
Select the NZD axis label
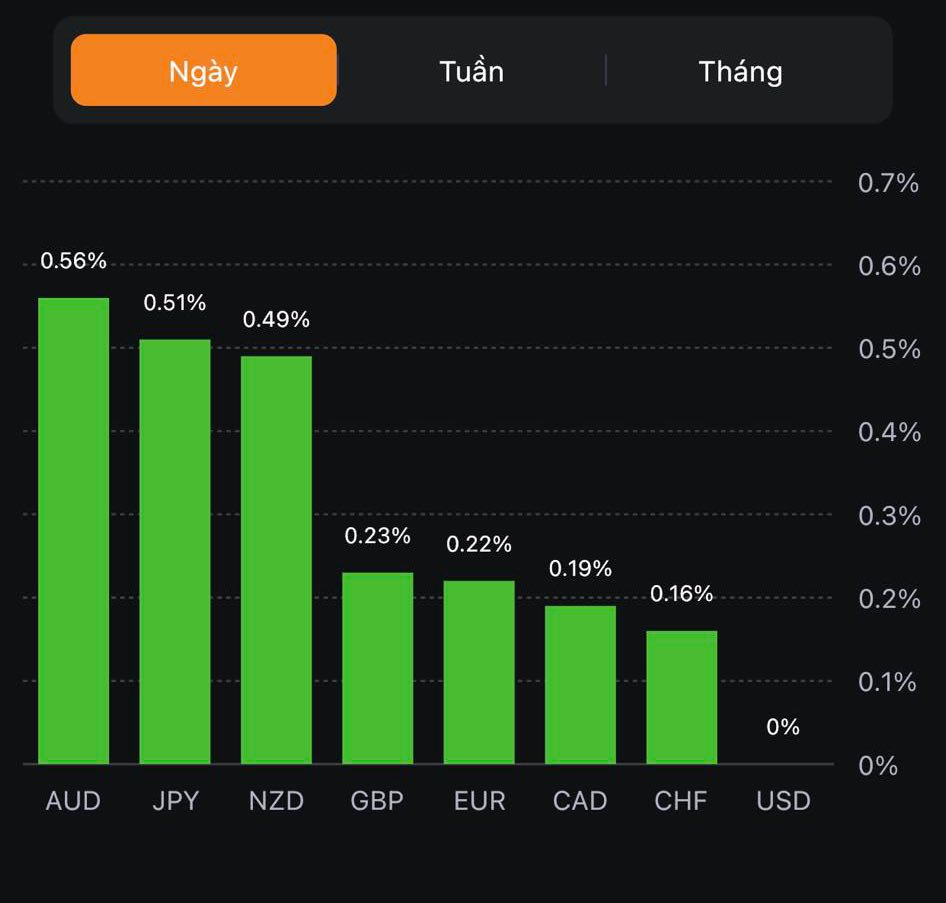coord(276,801)
